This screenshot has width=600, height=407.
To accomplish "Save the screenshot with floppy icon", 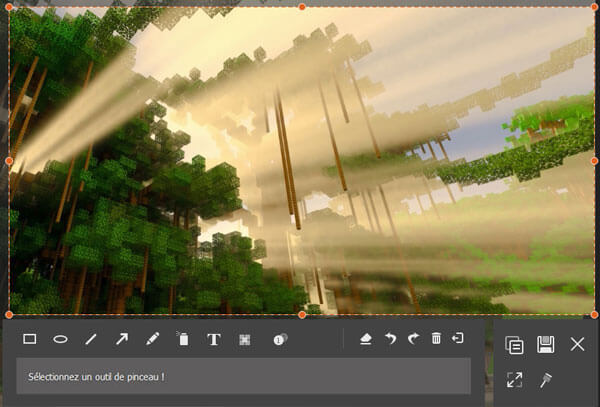I will [546, 344].
